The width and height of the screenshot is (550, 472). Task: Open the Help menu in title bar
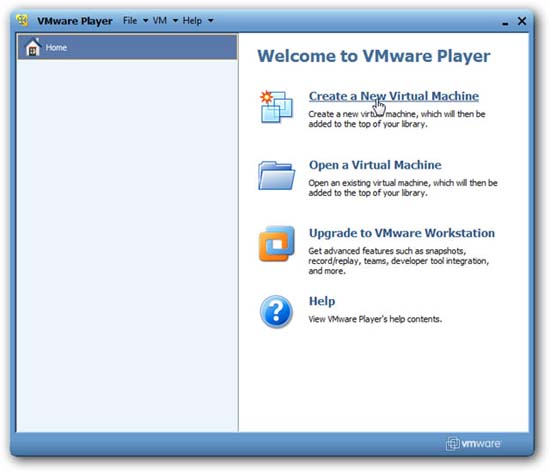pos(192,21)
